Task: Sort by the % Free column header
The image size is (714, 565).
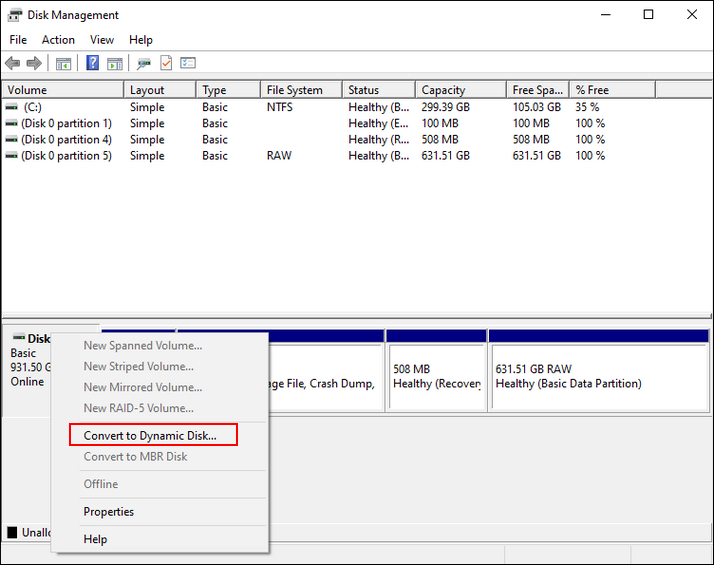Action: (613, 90)
